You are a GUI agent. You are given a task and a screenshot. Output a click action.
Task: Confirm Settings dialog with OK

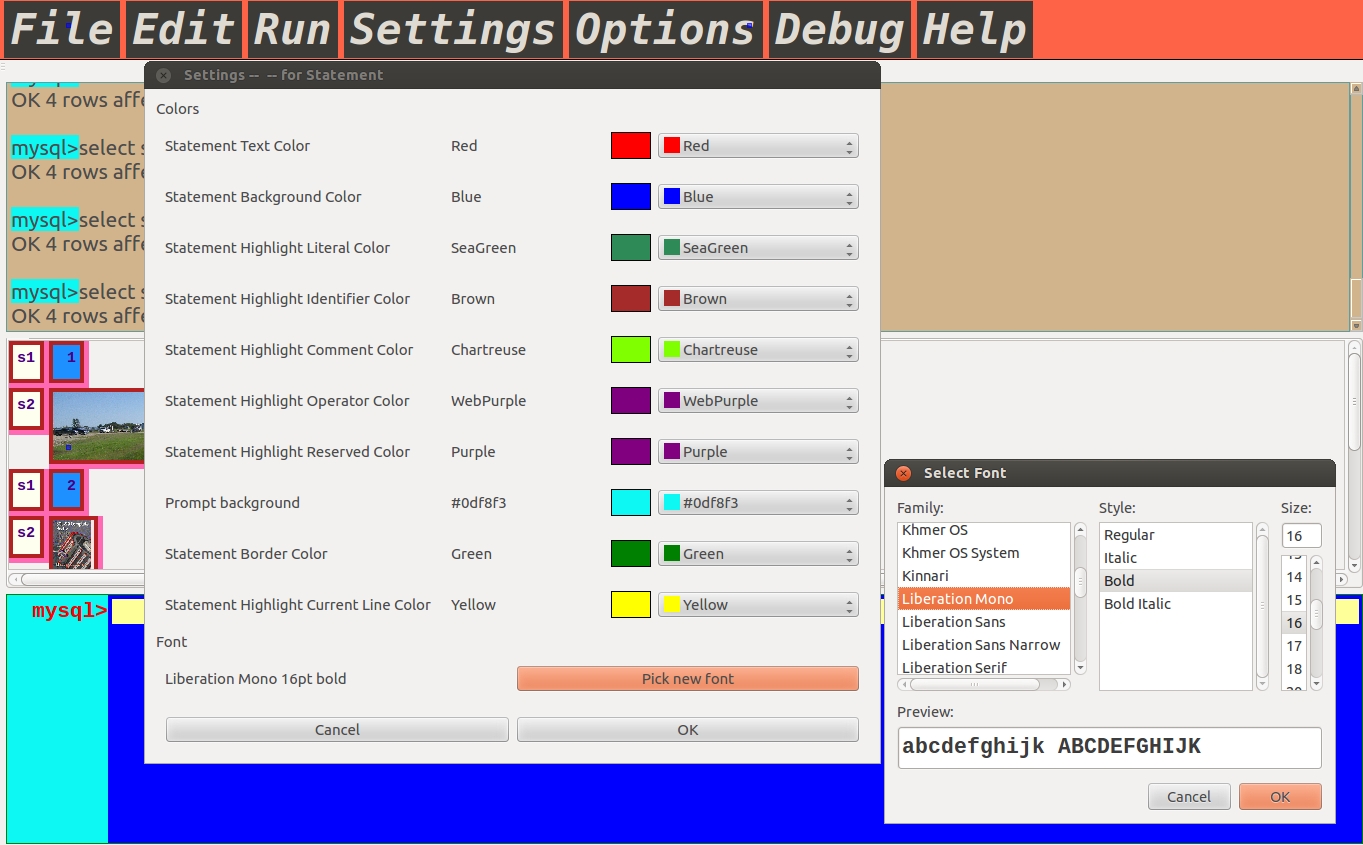click(688, 730)
